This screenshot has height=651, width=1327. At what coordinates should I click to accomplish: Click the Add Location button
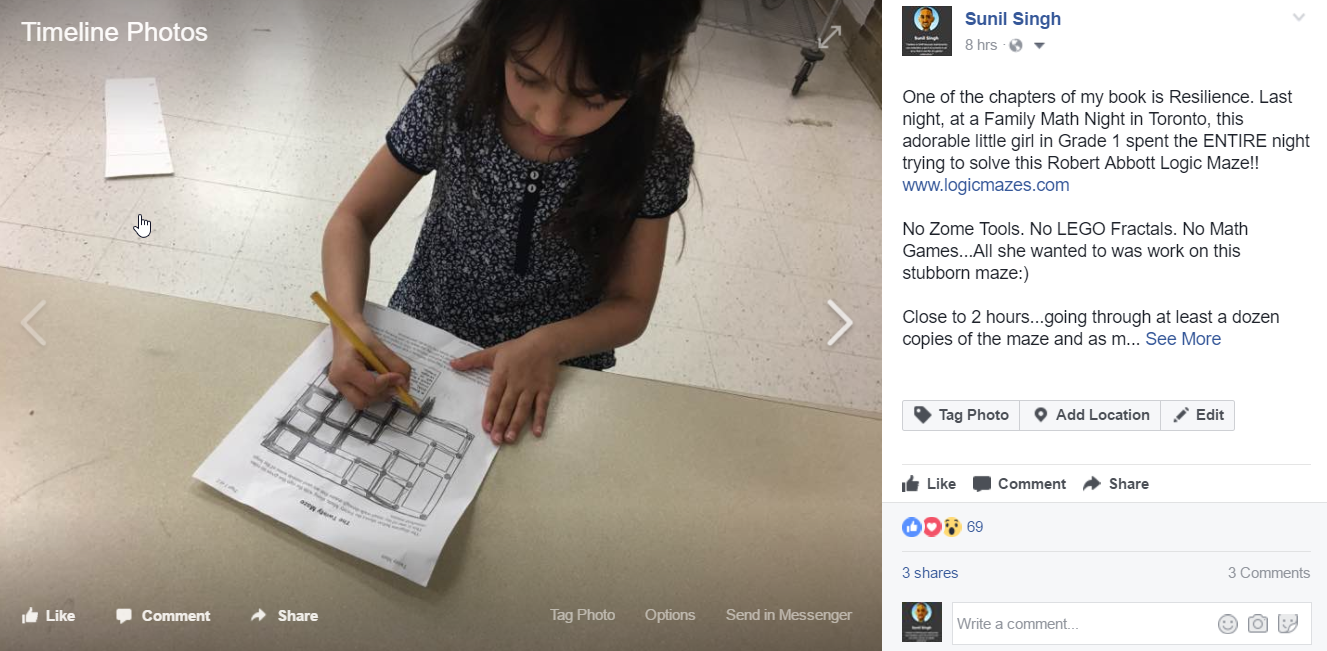coord(1090,415)
